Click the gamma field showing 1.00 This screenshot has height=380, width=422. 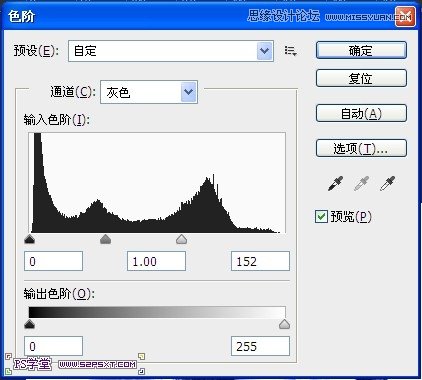click(x=156, y=261)
